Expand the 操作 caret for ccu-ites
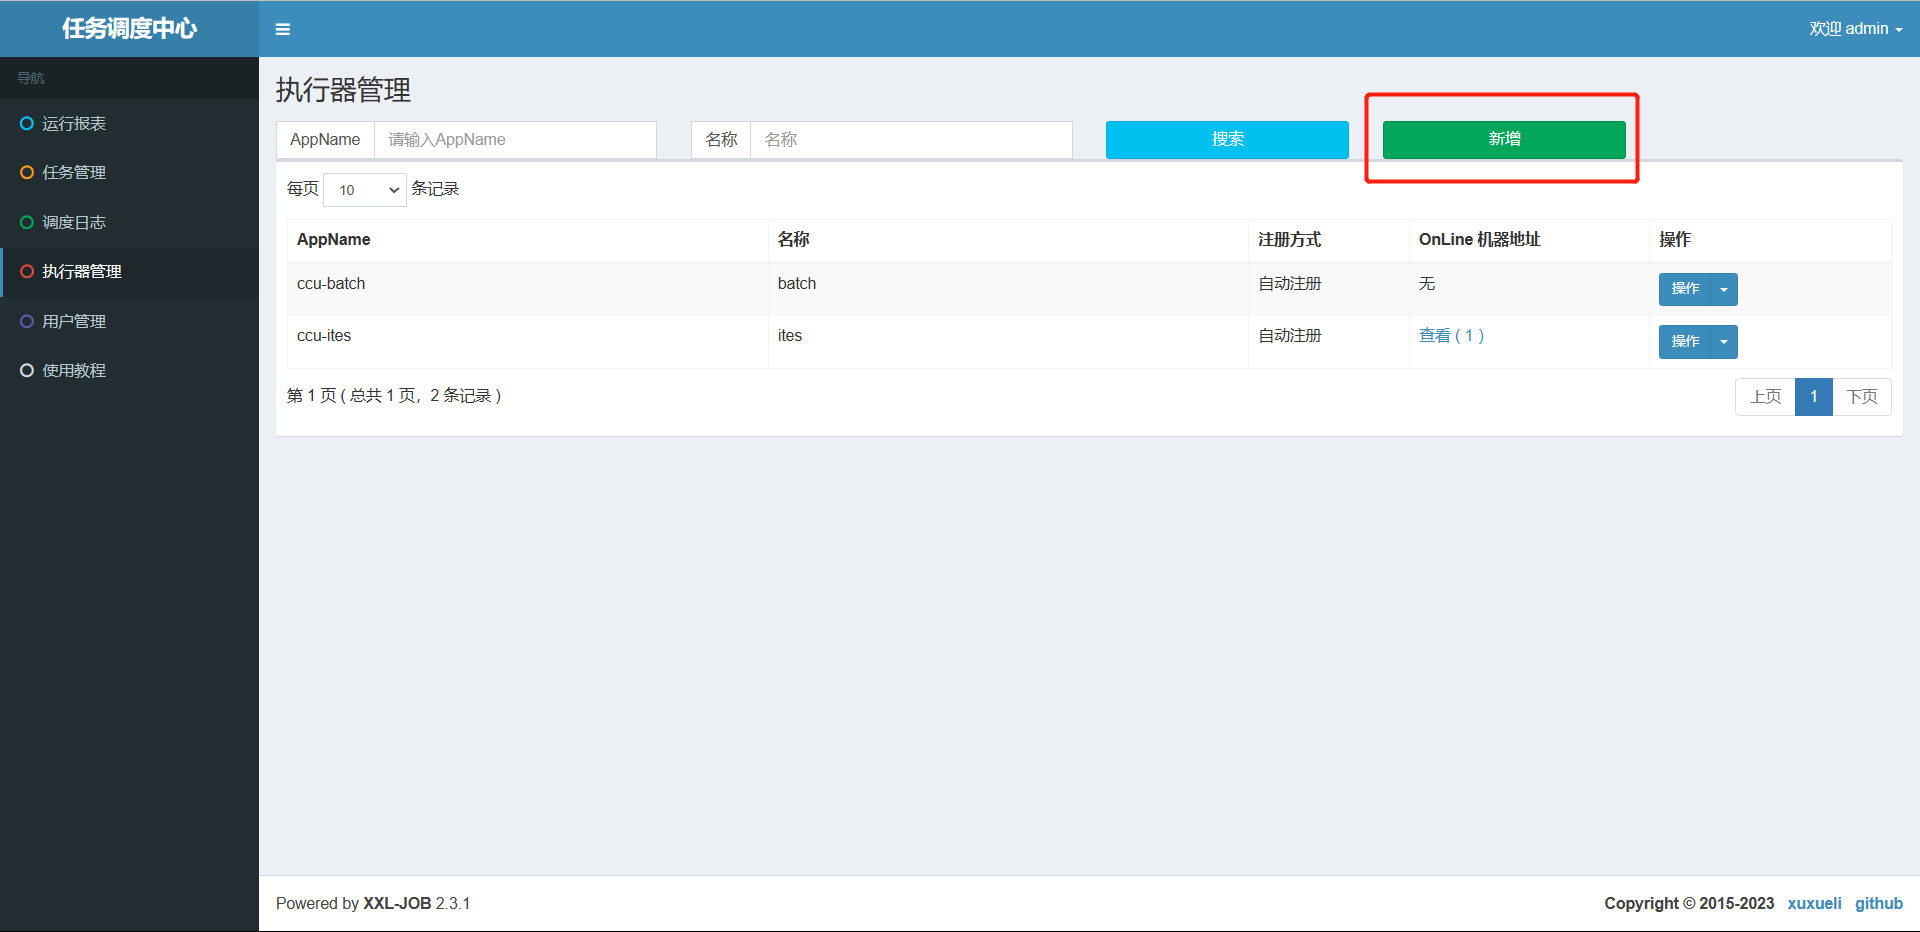The image size is (1920, 932). click(x=1724, y=341)
